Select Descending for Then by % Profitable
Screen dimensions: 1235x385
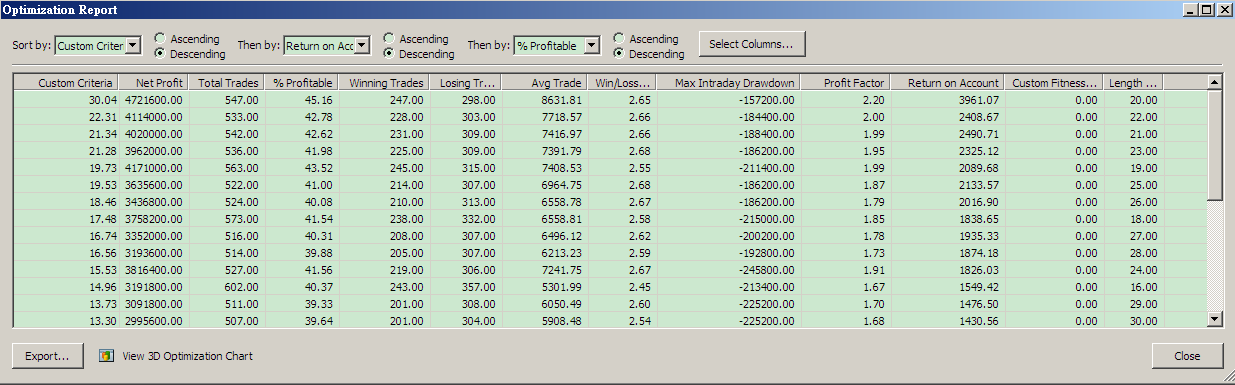[x=619, y=54]
